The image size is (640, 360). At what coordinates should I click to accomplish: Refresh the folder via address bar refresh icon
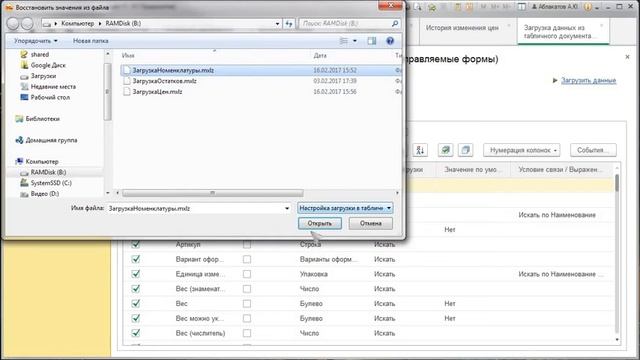point(289,24)
